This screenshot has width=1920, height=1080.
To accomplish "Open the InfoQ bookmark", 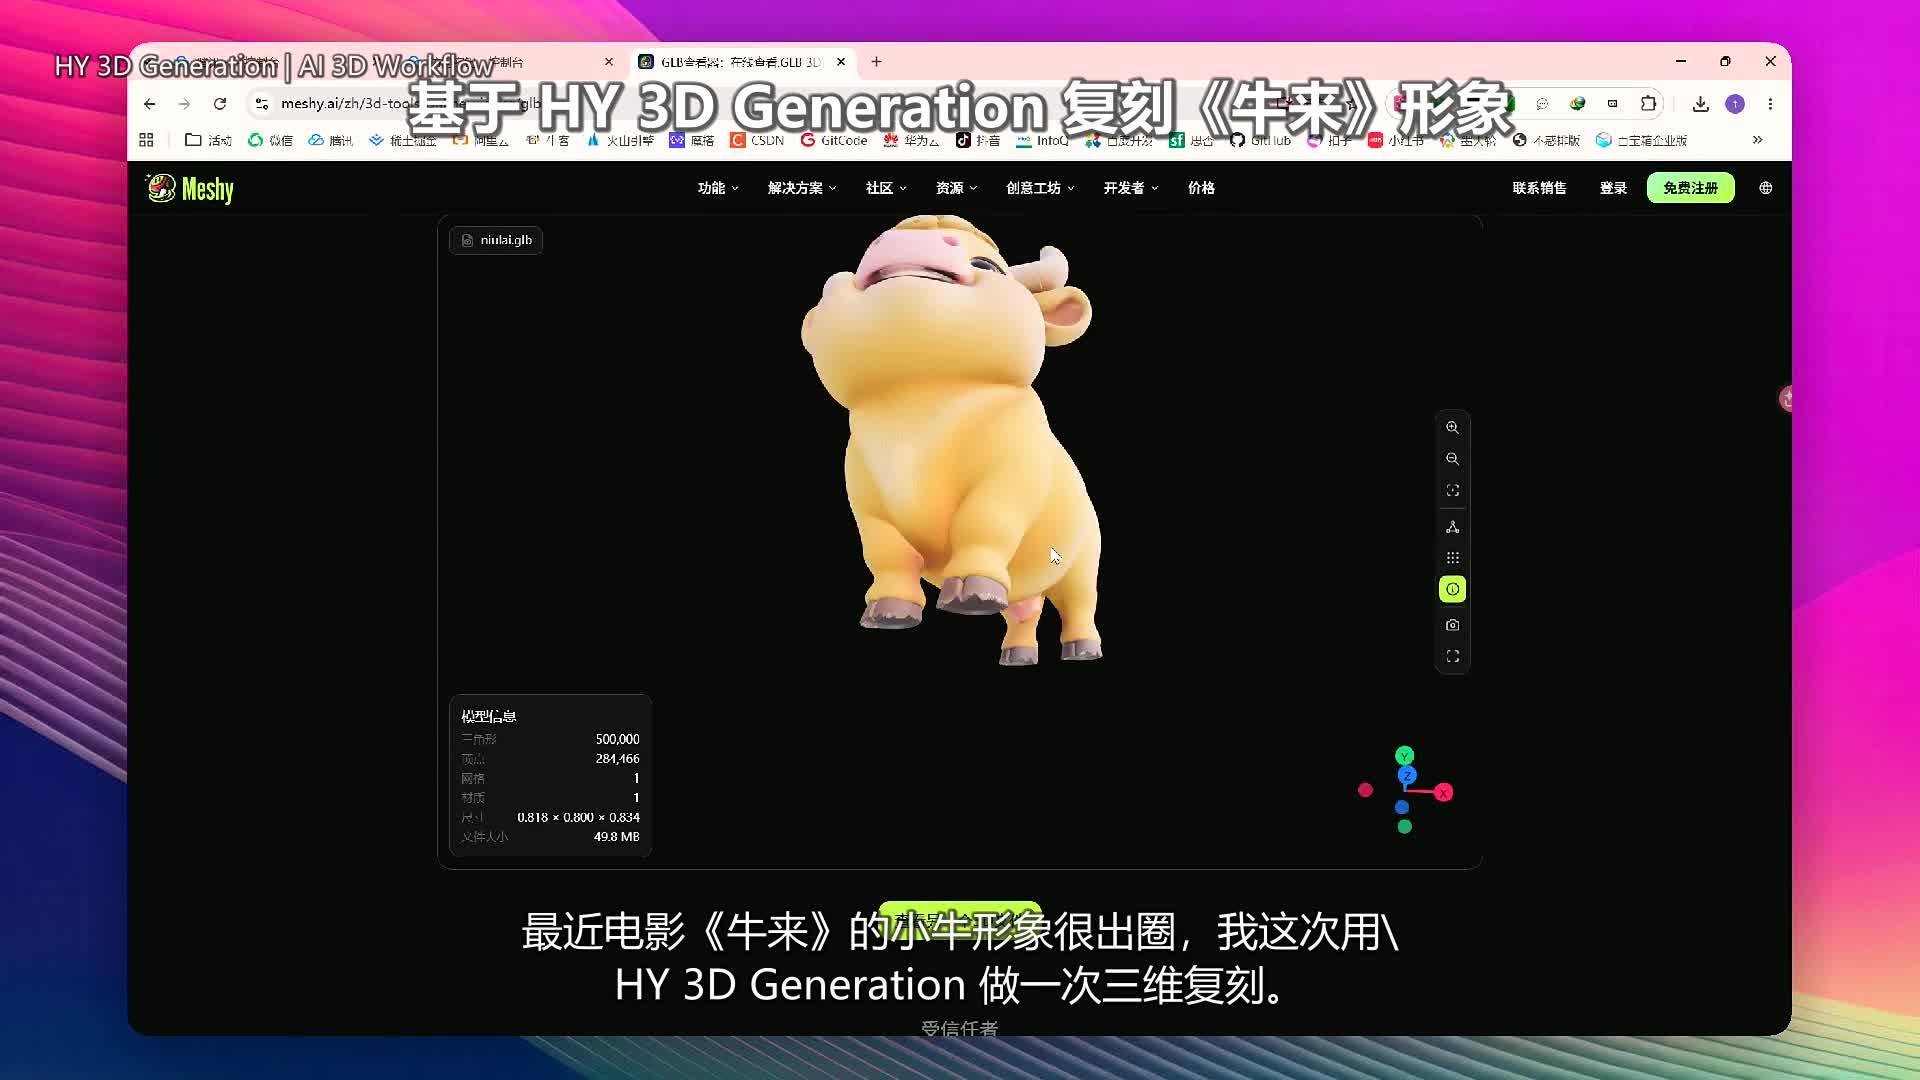I will coord(1042,140).
